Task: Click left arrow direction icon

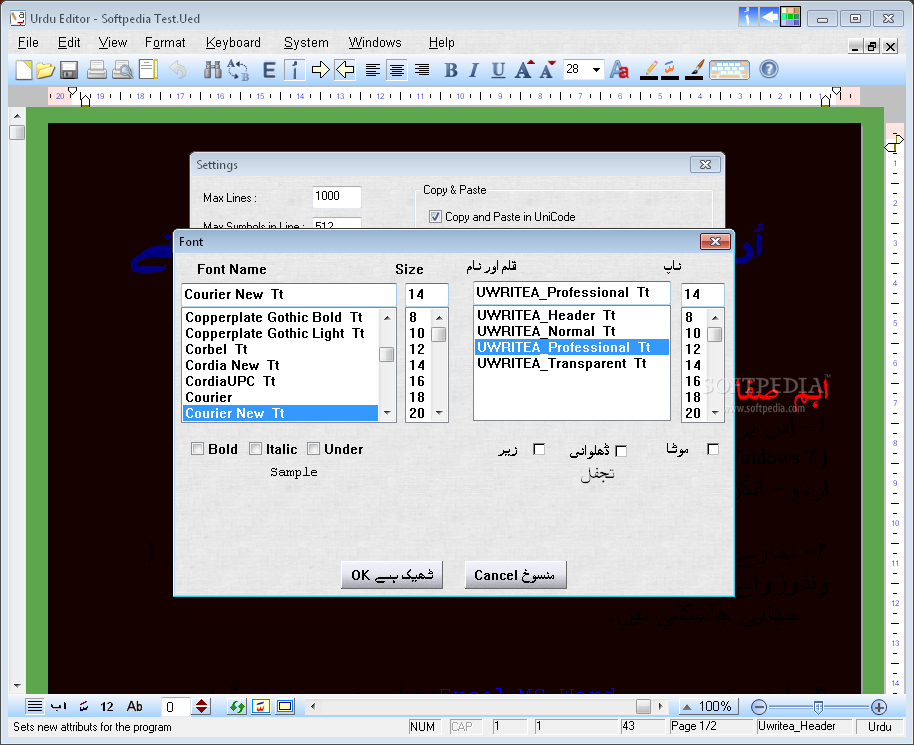Action: tap(345, 70)
